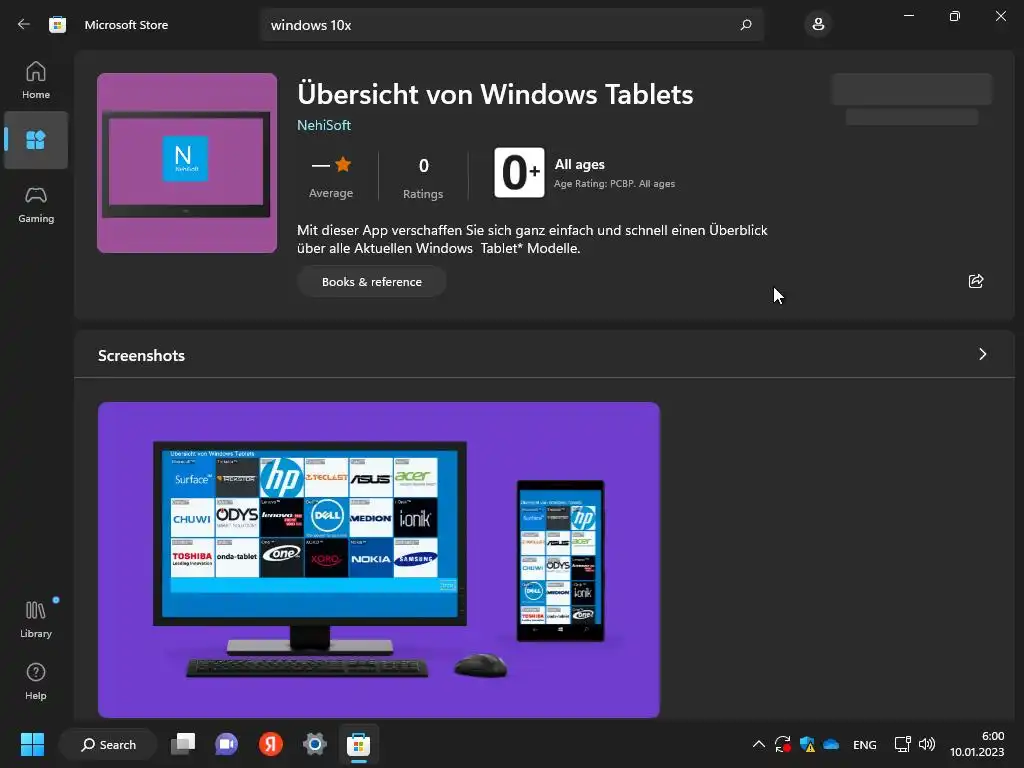Click Microsoft Store taskbar icon
This screenshot has width=1024, height=768.
click(x=359, y=744)
